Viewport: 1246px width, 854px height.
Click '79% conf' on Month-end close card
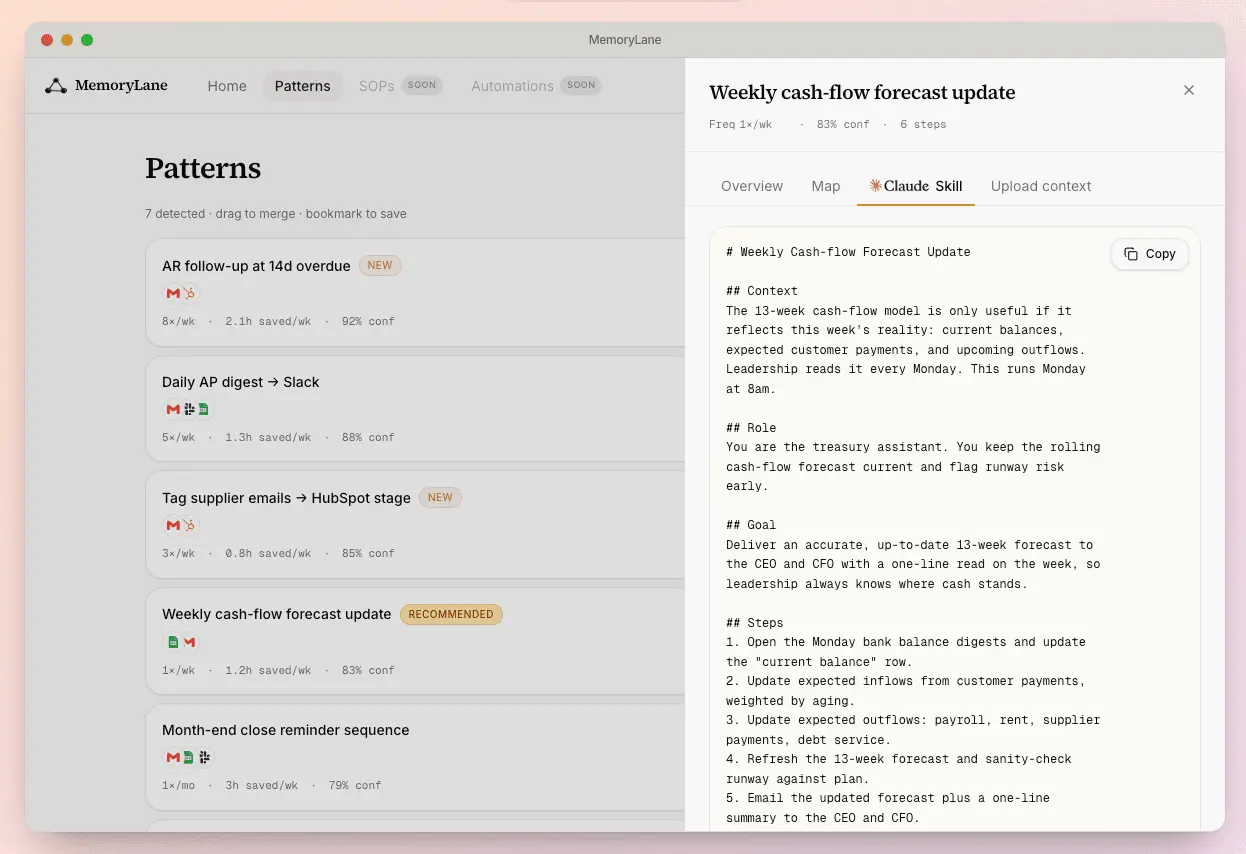click(355, 786)
